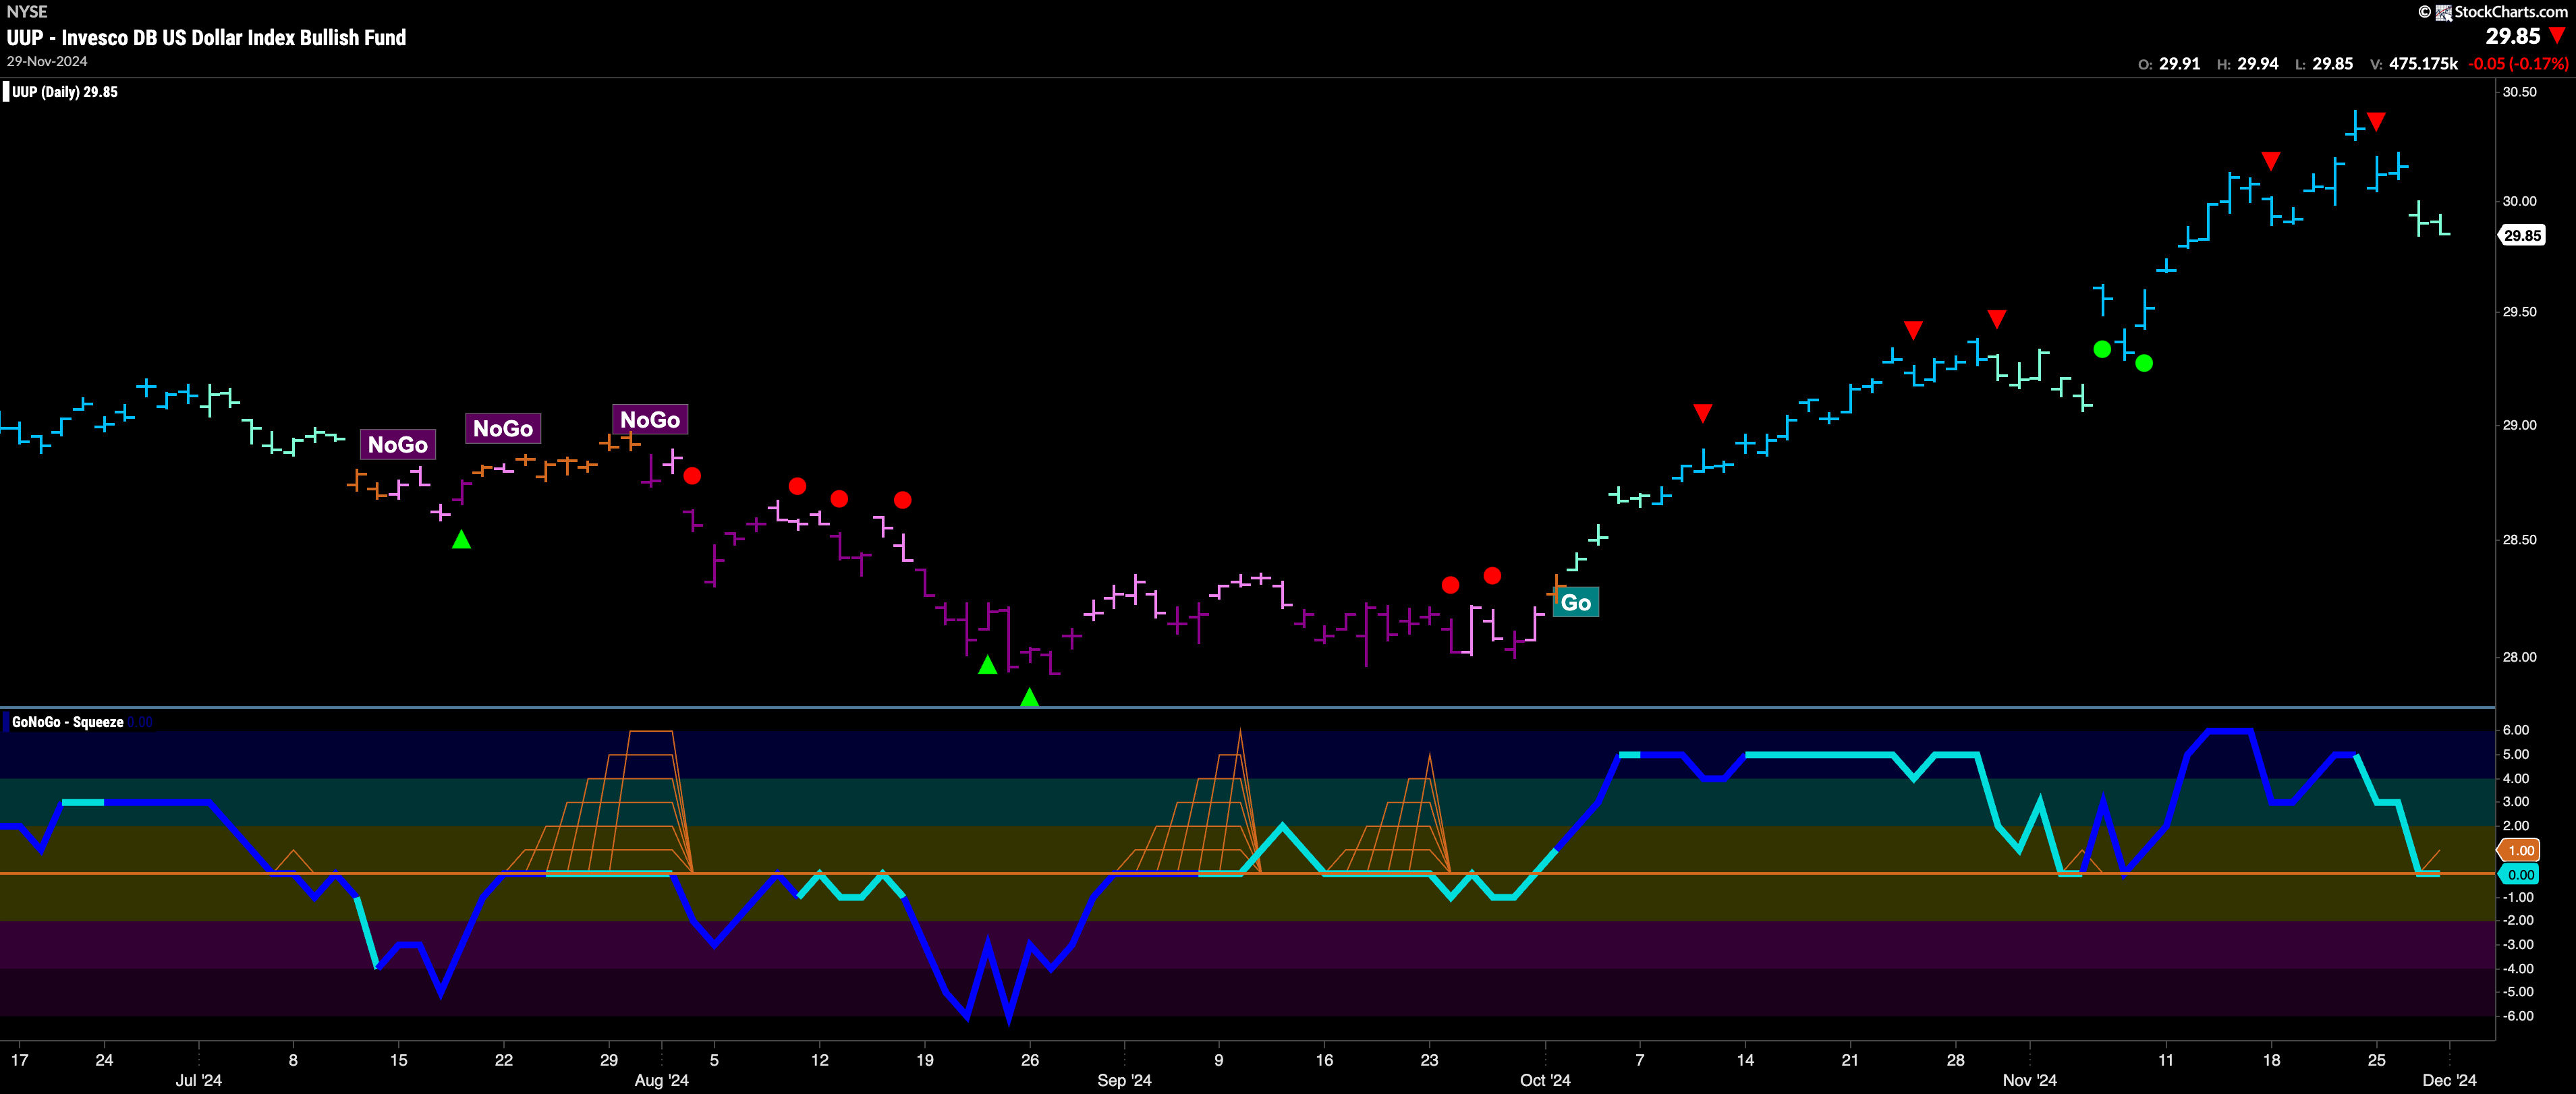
Task: Click the 30.50 price axis label
Action: point(2519,92)
